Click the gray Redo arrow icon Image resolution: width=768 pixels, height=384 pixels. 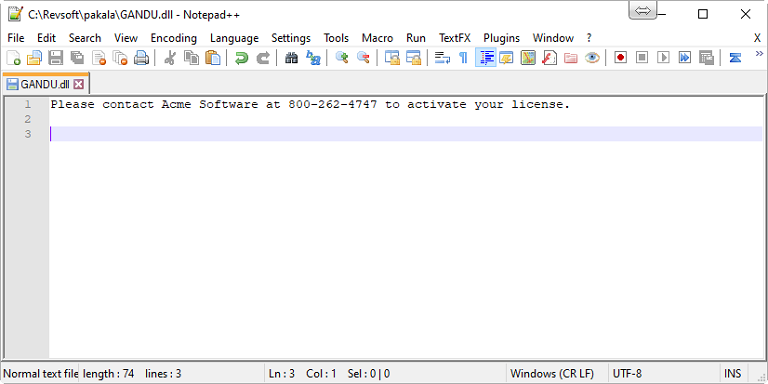263,58
